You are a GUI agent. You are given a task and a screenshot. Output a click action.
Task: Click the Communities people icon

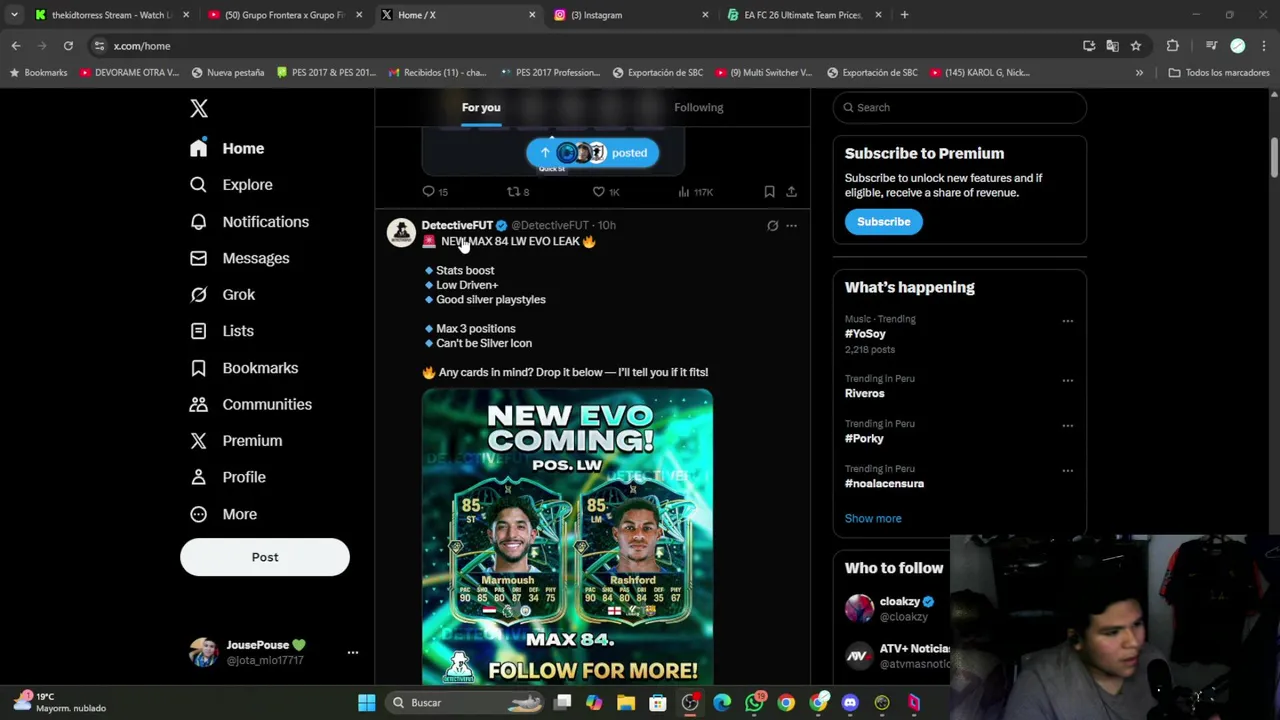pos(198,404)
